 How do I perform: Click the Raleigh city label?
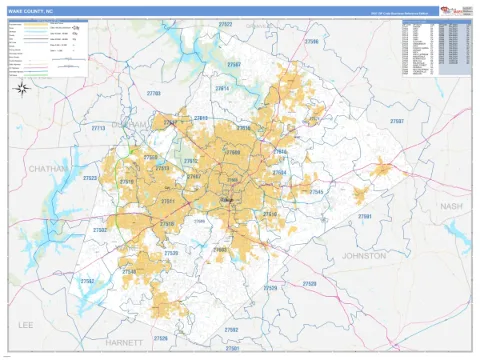[x=226, y=199]
